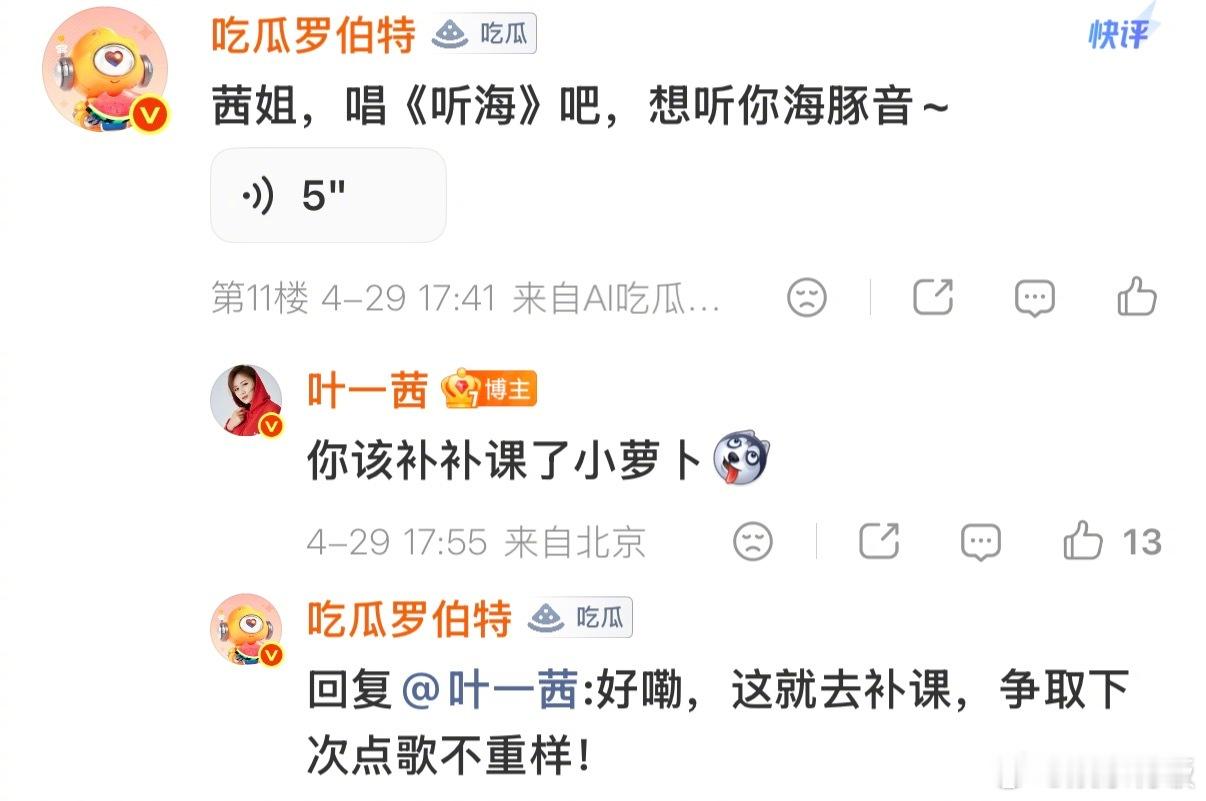
Task: Share 吃瓜罗伯特's top comment via forward icon
Action: click(933, 298)
